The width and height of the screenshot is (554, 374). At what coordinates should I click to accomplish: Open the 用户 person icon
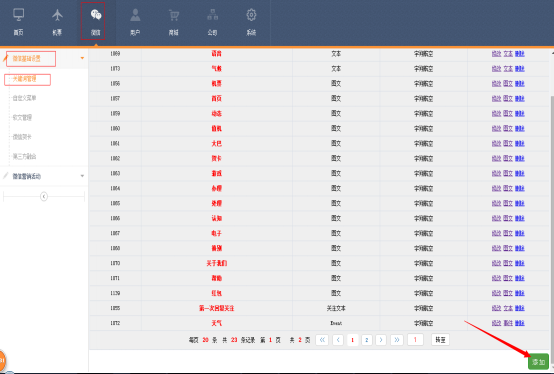[x=135, y=15]
